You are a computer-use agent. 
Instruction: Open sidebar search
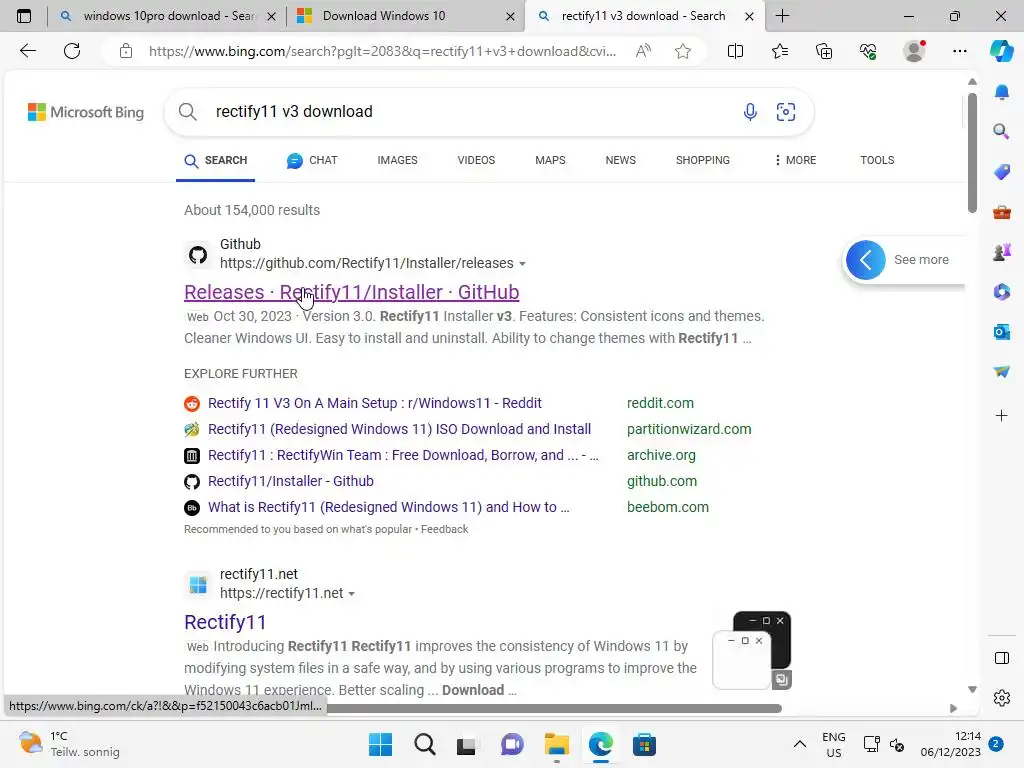(x=1001, y=131)
